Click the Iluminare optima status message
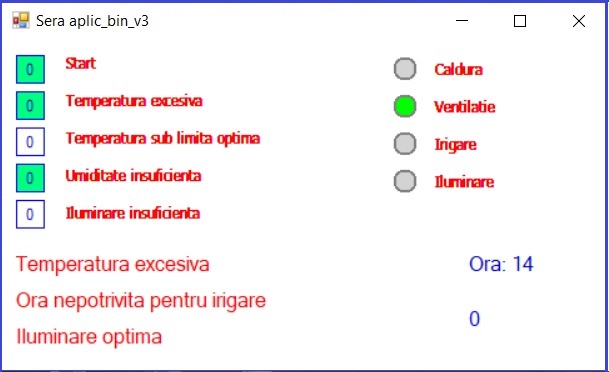Screen dimensions: 609x372 pyautogui.click(x=89, y=337)
